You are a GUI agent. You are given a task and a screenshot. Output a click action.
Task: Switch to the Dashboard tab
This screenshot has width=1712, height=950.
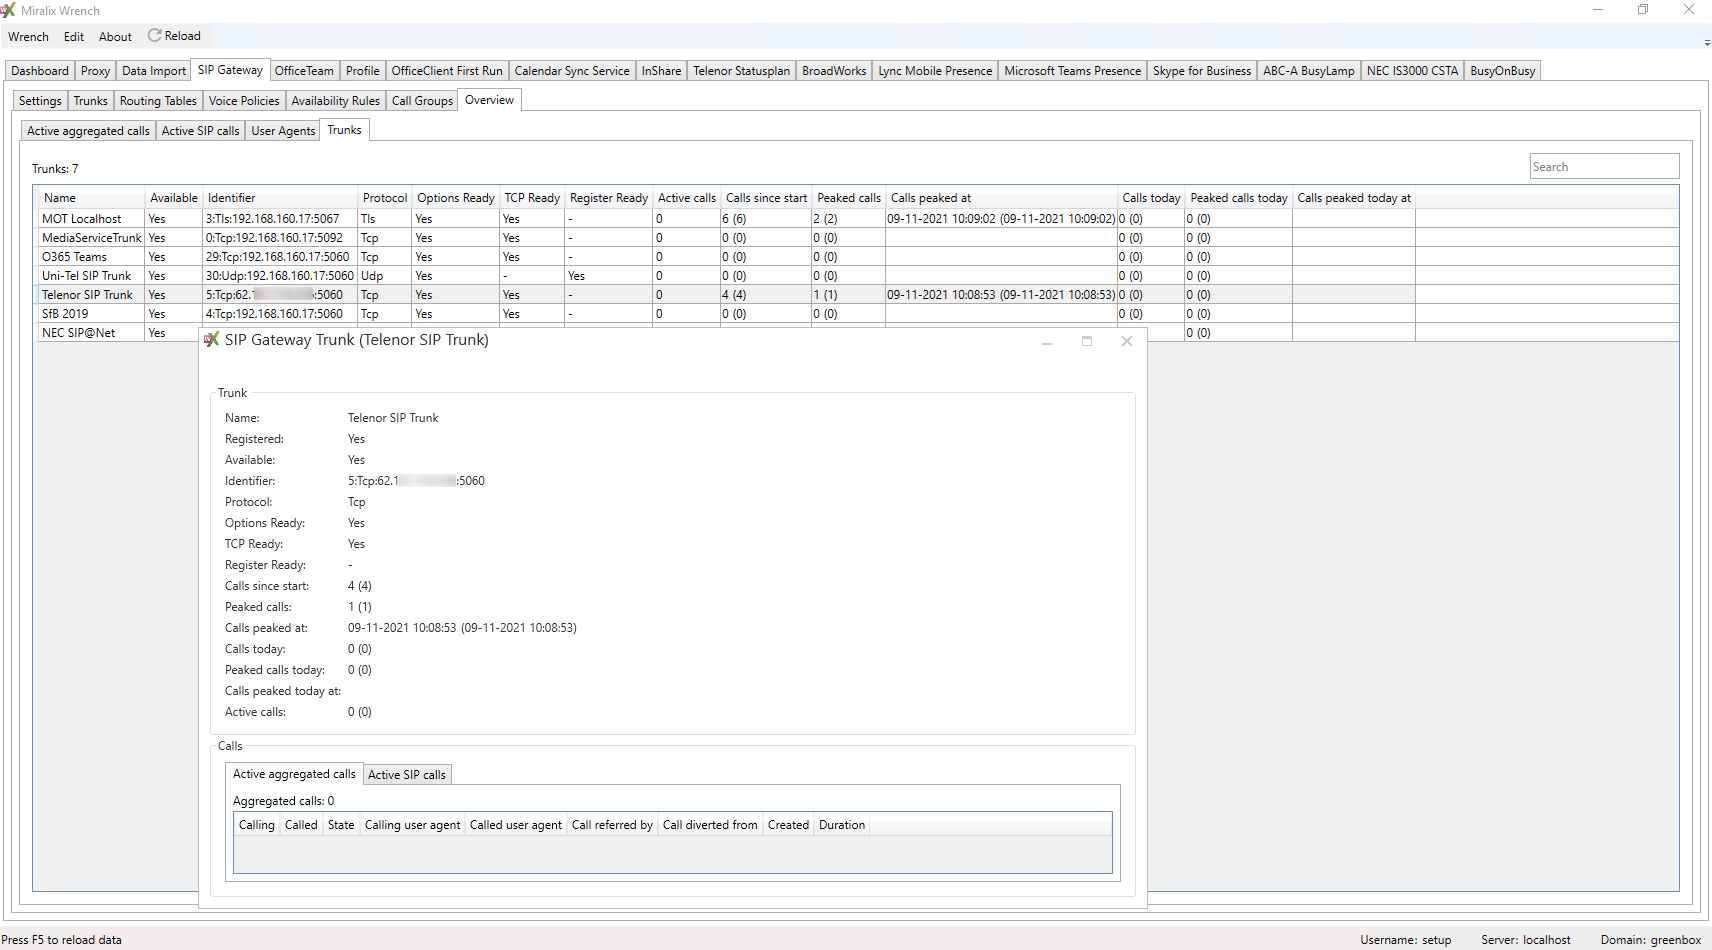[40, 71]
